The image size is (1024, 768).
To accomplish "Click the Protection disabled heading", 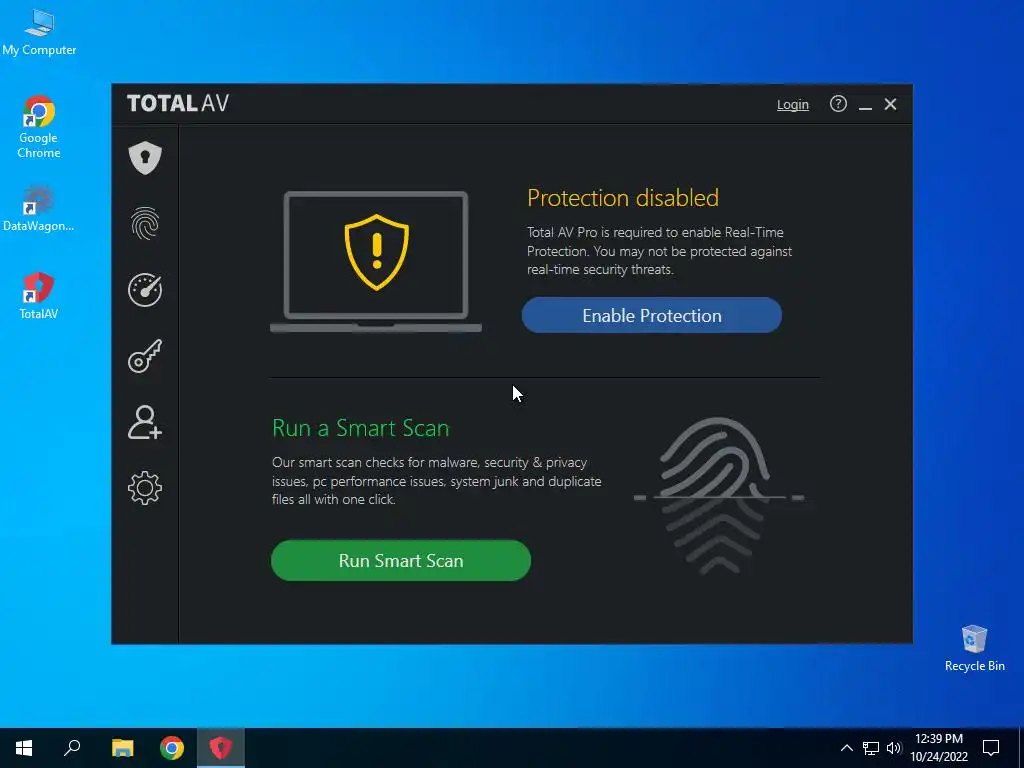I will [x=623, y=198].
